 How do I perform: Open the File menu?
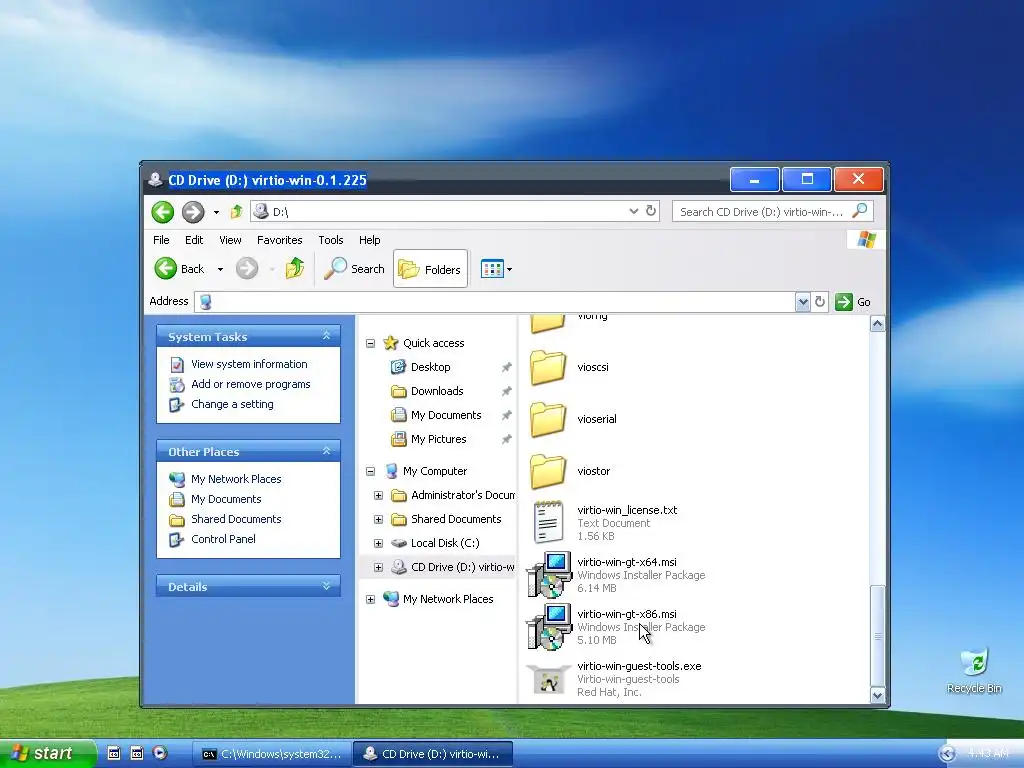tap(161, 240)
